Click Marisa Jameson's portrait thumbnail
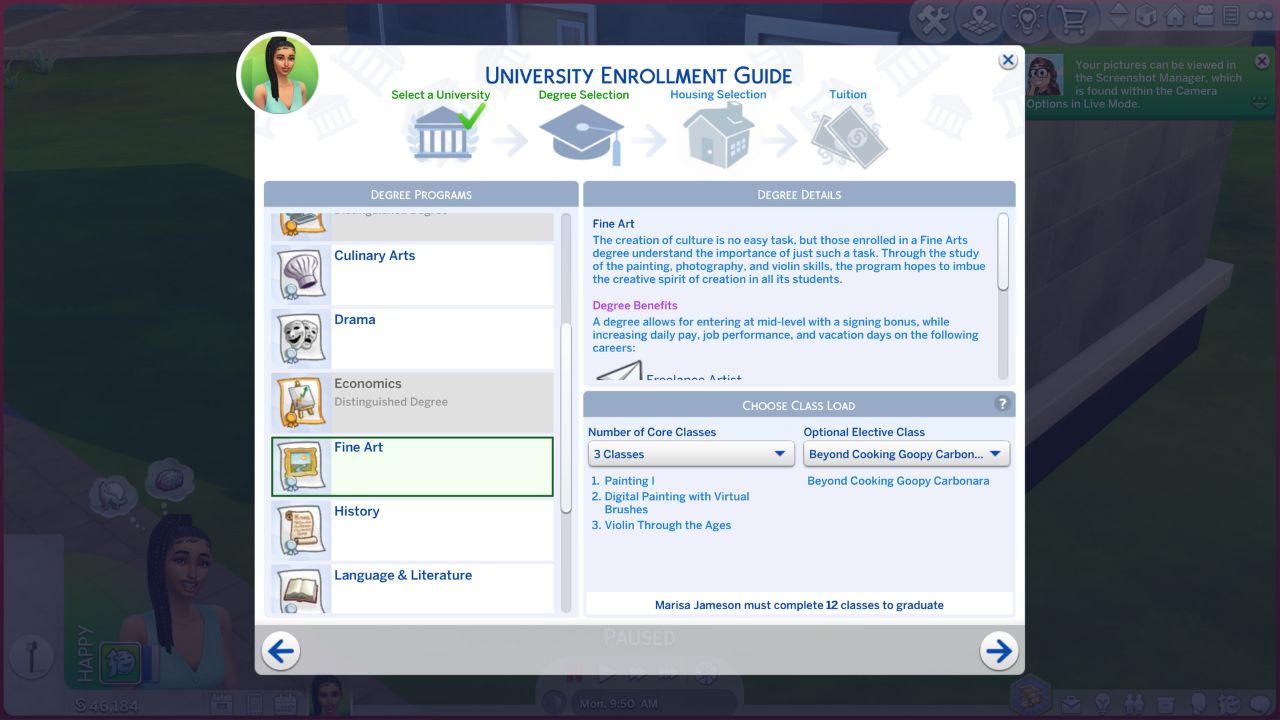This screenshot has height=720, width=1280. tap(278, 73)
